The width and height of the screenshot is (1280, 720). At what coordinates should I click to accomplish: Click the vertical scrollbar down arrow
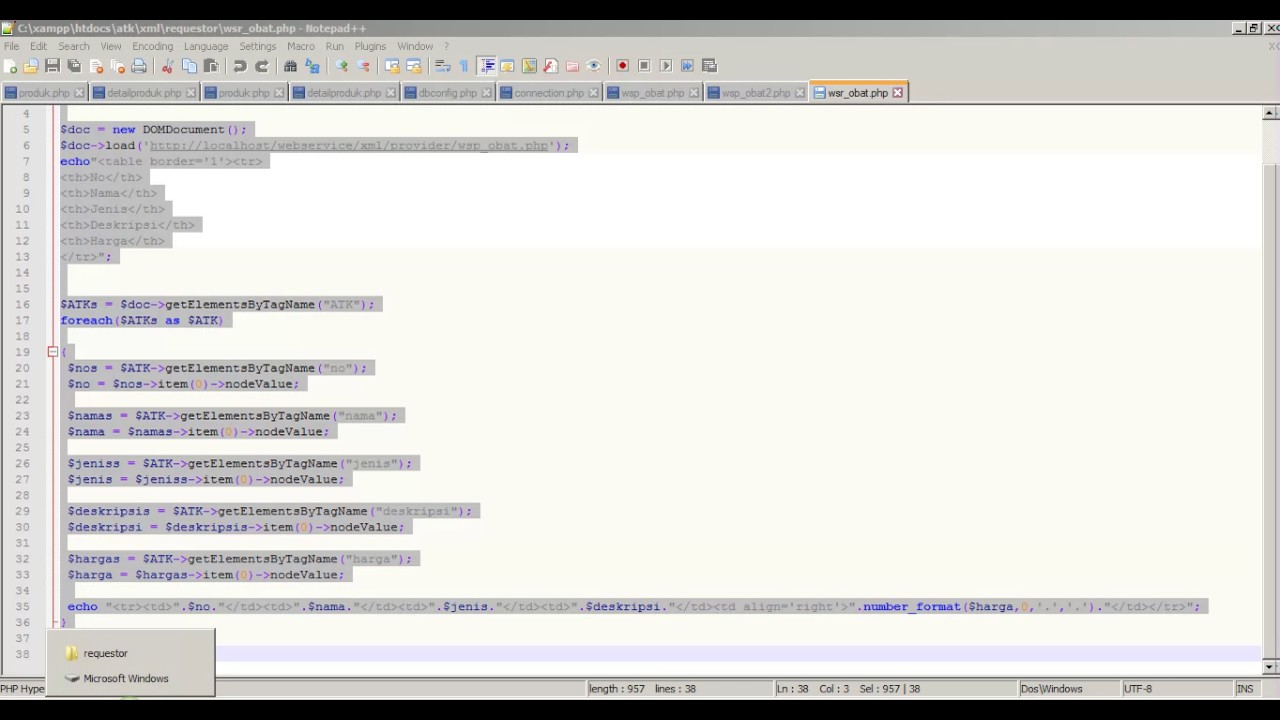click(1270, 666)
